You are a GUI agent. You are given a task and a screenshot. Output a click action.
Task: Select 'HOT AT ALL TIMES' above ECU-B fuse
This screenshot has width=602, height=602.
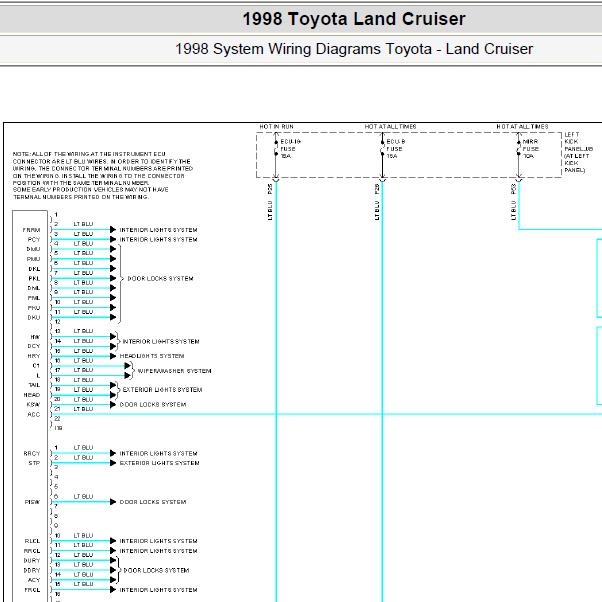(x=390, y=126)
